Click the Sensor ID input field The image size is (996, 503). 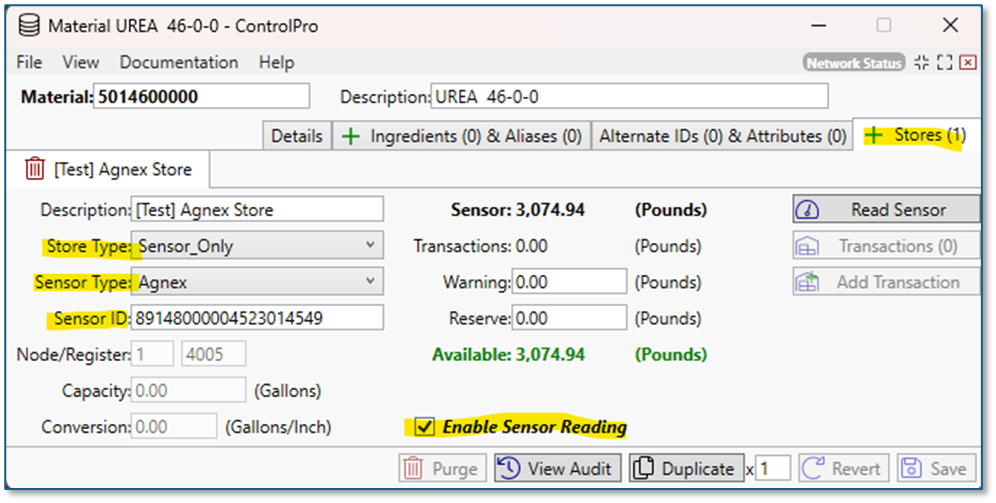coord(257,318)
